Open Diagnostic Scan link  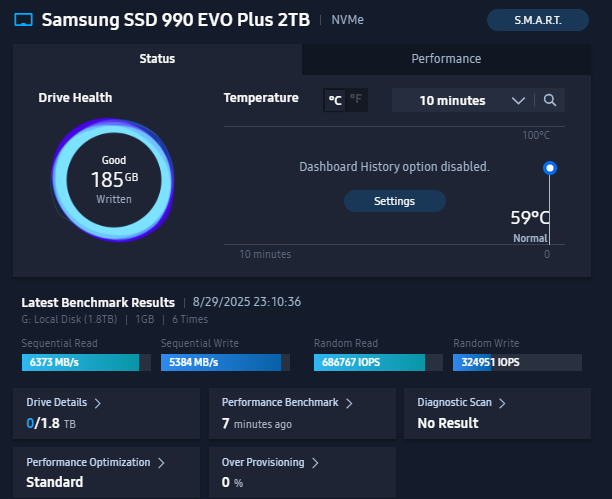pos(454,402)
